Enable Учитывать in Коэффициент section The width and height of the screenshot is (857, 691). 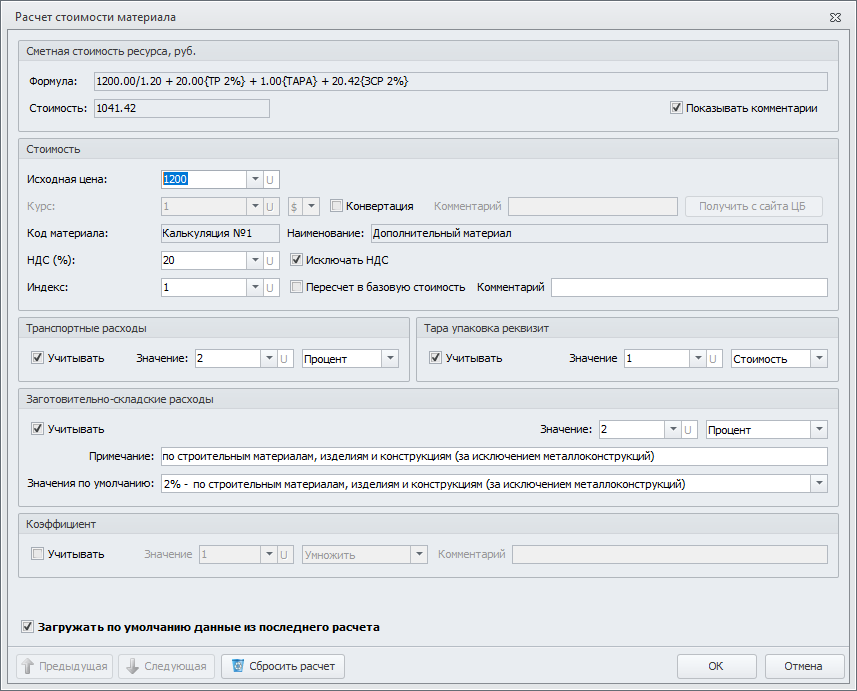point(37,554)
